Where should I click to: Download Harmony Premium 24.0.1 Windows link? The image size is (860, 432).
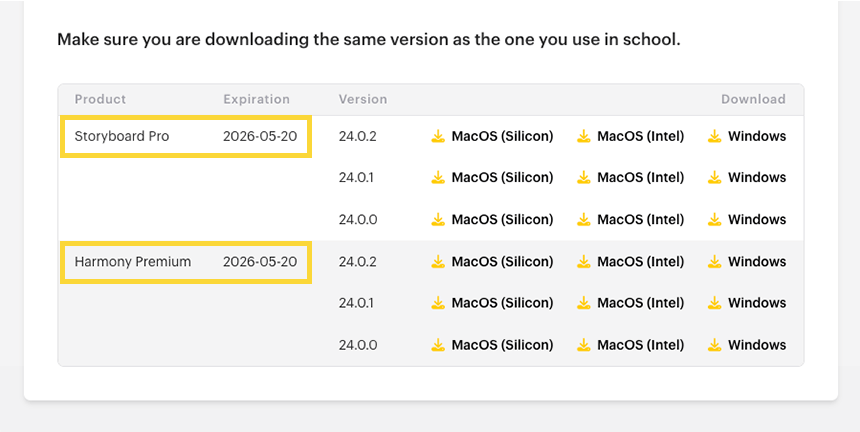click(756, 303)
